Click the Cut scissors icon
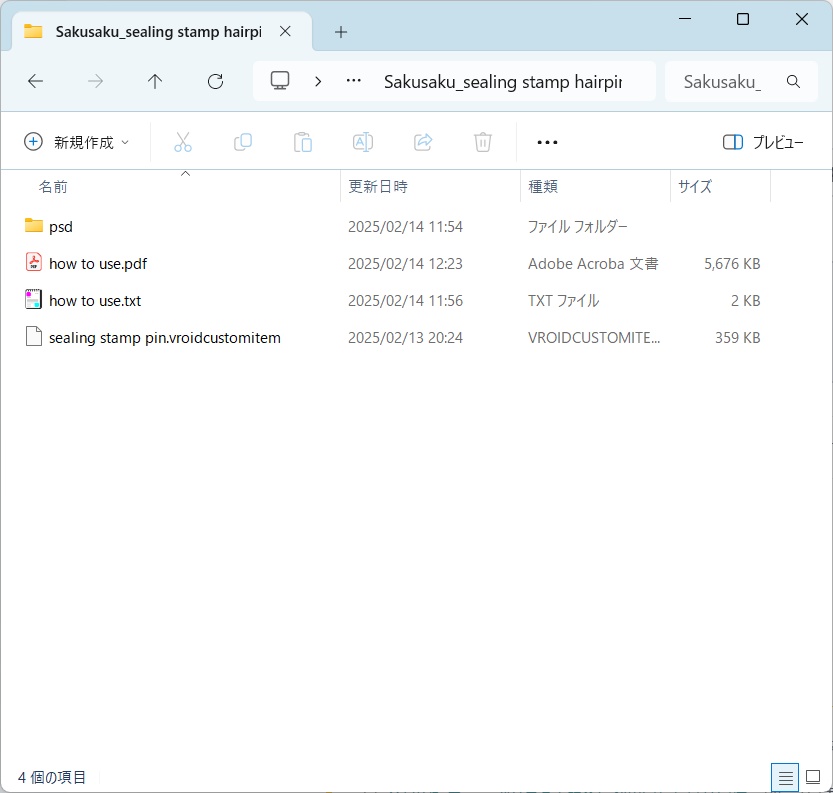The image size is (833, 793). (183, 142)
